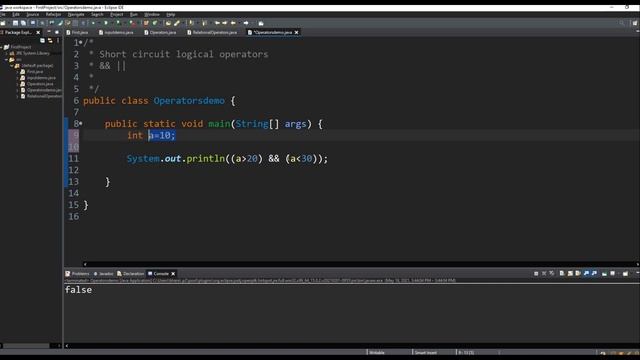This screenshot has width=640, height=360.
Task: Expand Operatorsdemo.java in Package Explorer
Action: [x=18, y=90]
